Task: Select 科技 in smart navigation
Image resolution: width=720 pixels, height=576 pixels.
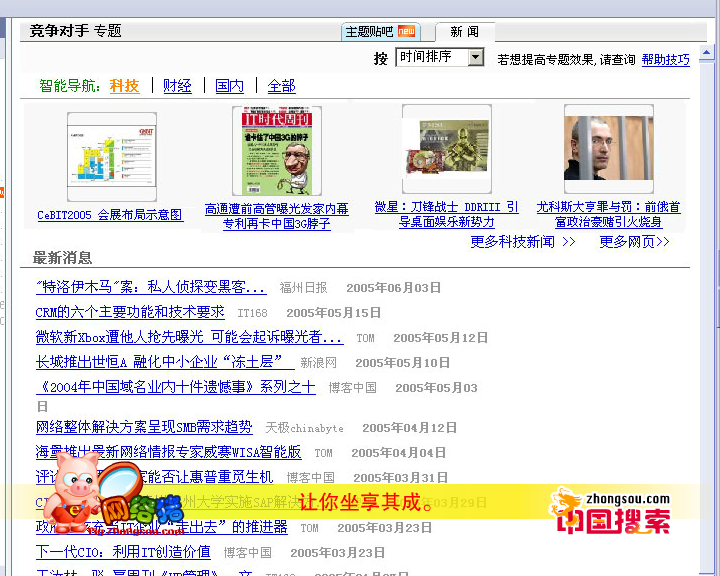Action: [124, 86]
